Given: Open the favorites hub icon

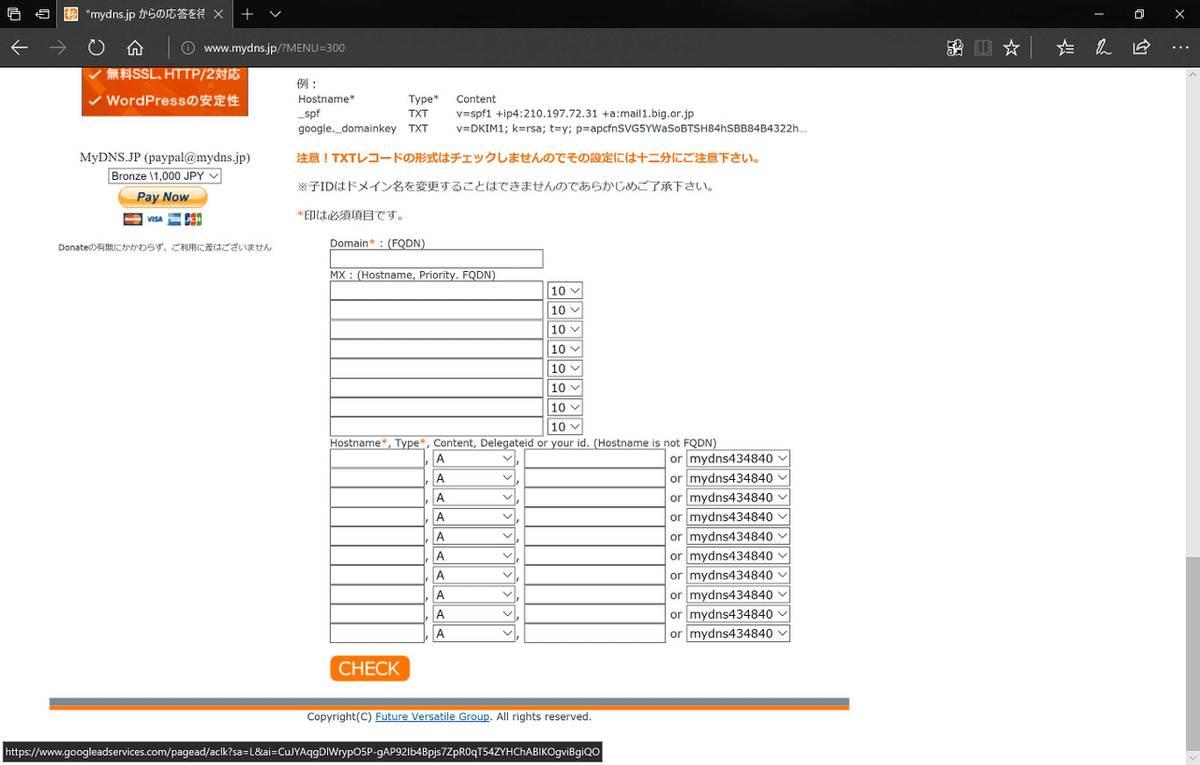Looking at the screenshot, I should click(x=1065, y=48).
